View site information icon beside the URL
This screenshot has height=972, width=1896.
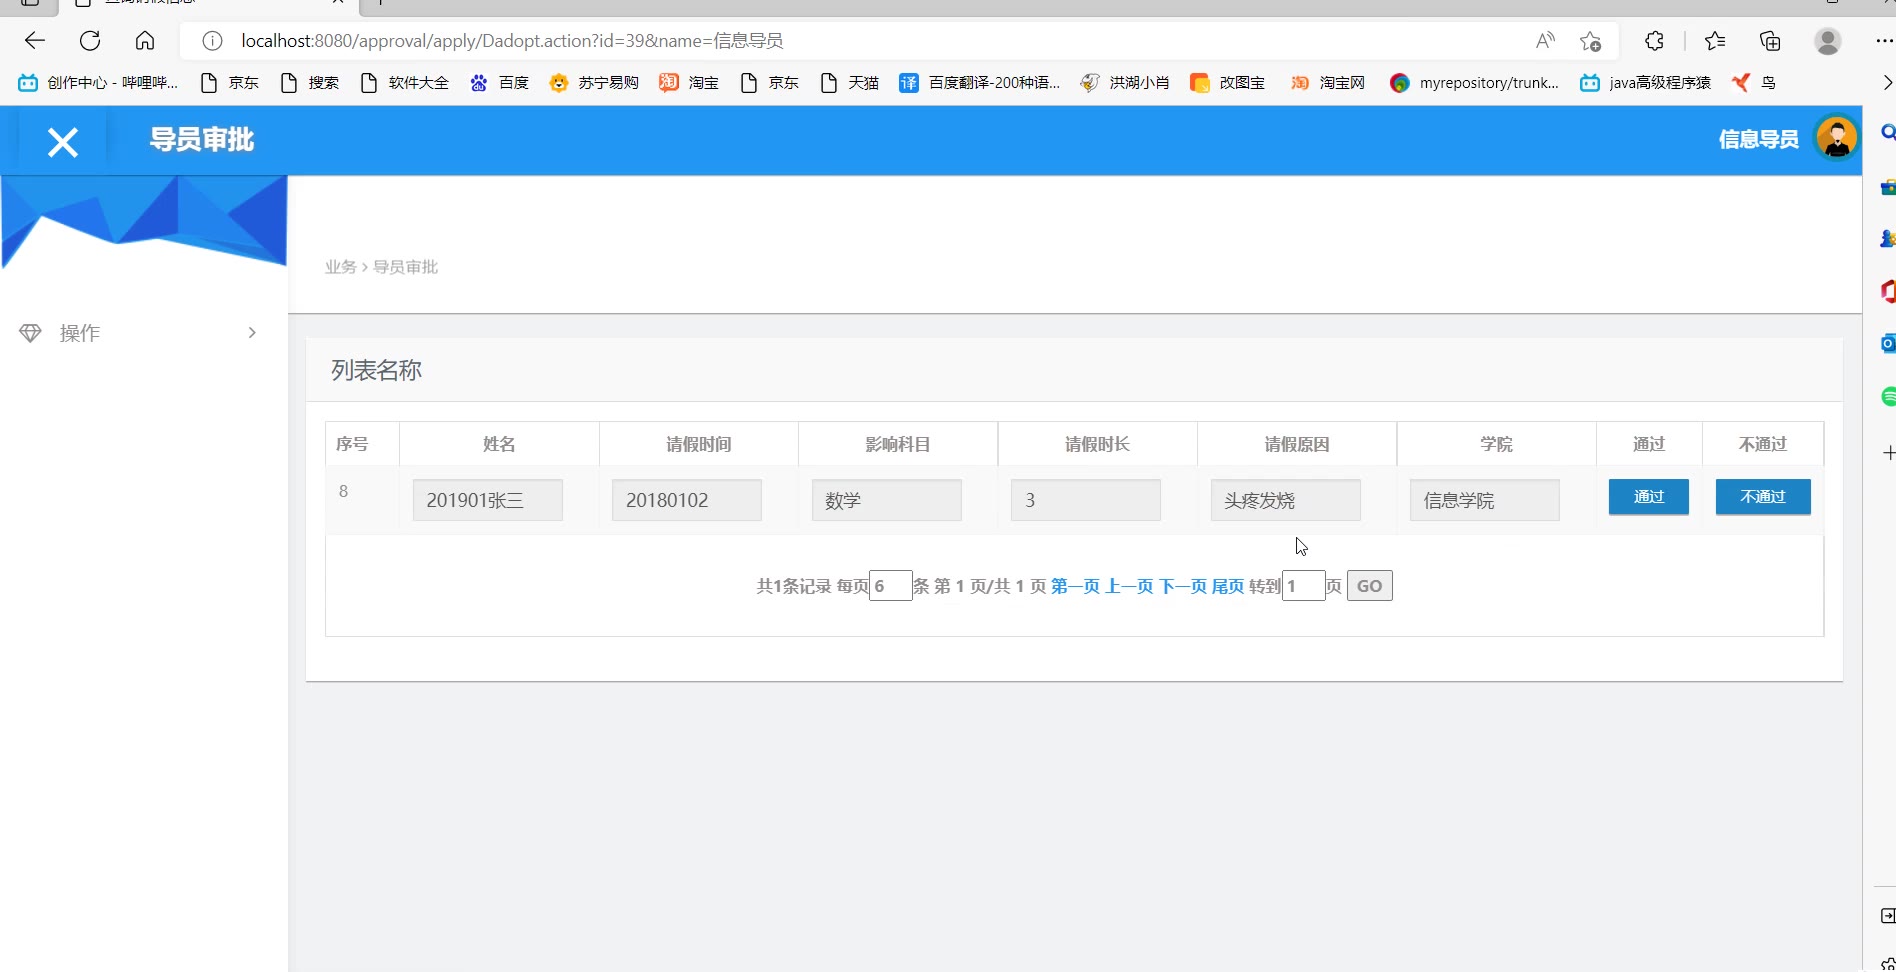(212, 41)
